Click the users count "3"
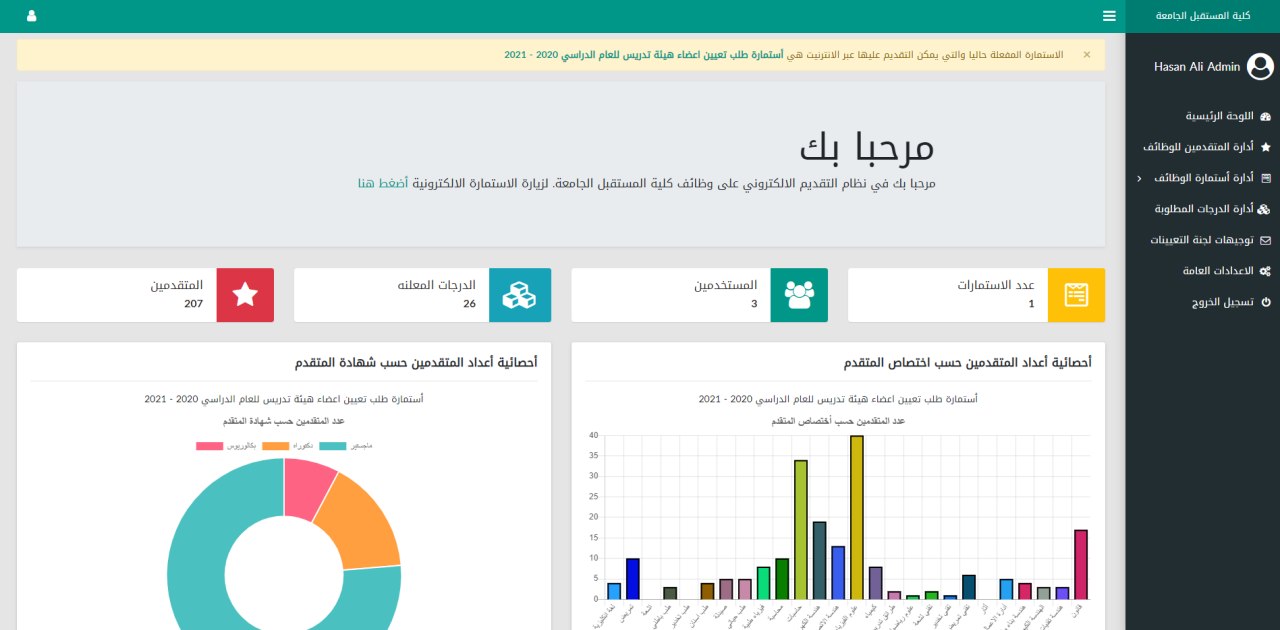The image size is (1280, 630). (754, 304)
